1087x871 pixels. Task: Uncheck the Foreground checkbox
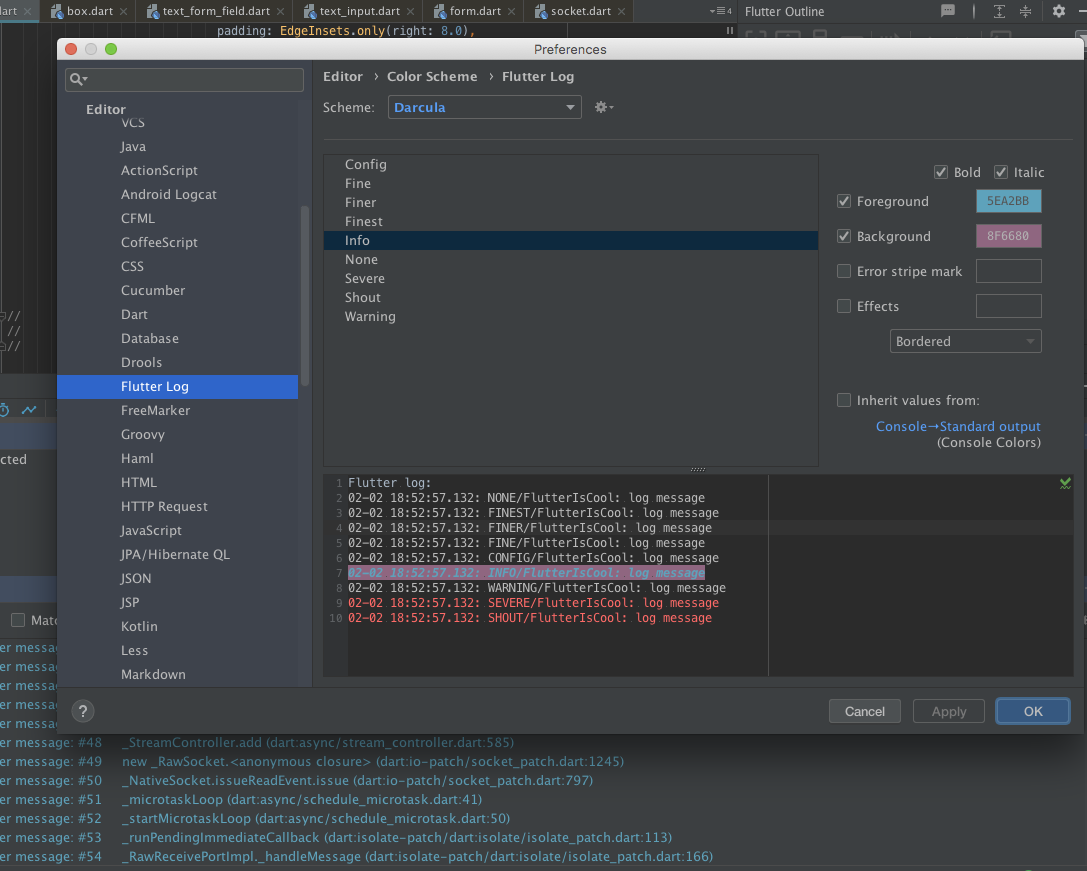(844, 201)
